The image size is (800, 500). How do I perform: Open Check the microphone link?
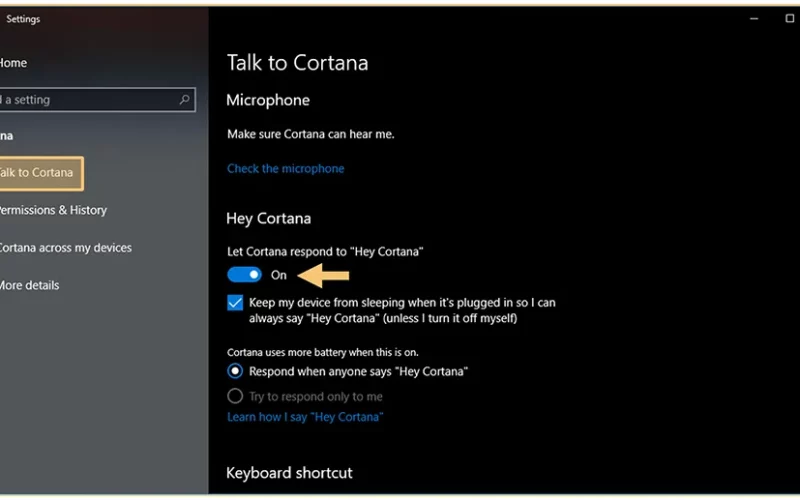[286, 168]
